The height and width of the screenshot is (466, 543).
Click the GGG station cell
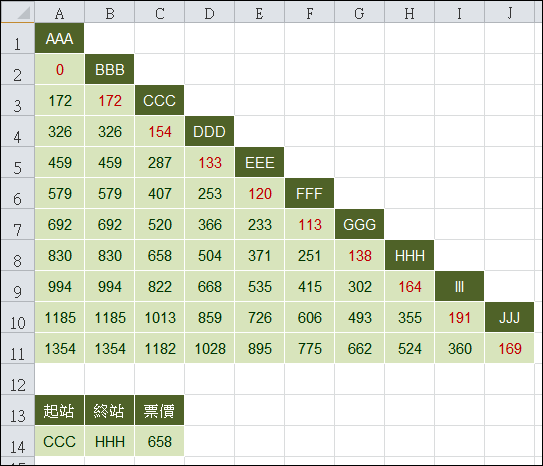(359, 224)
